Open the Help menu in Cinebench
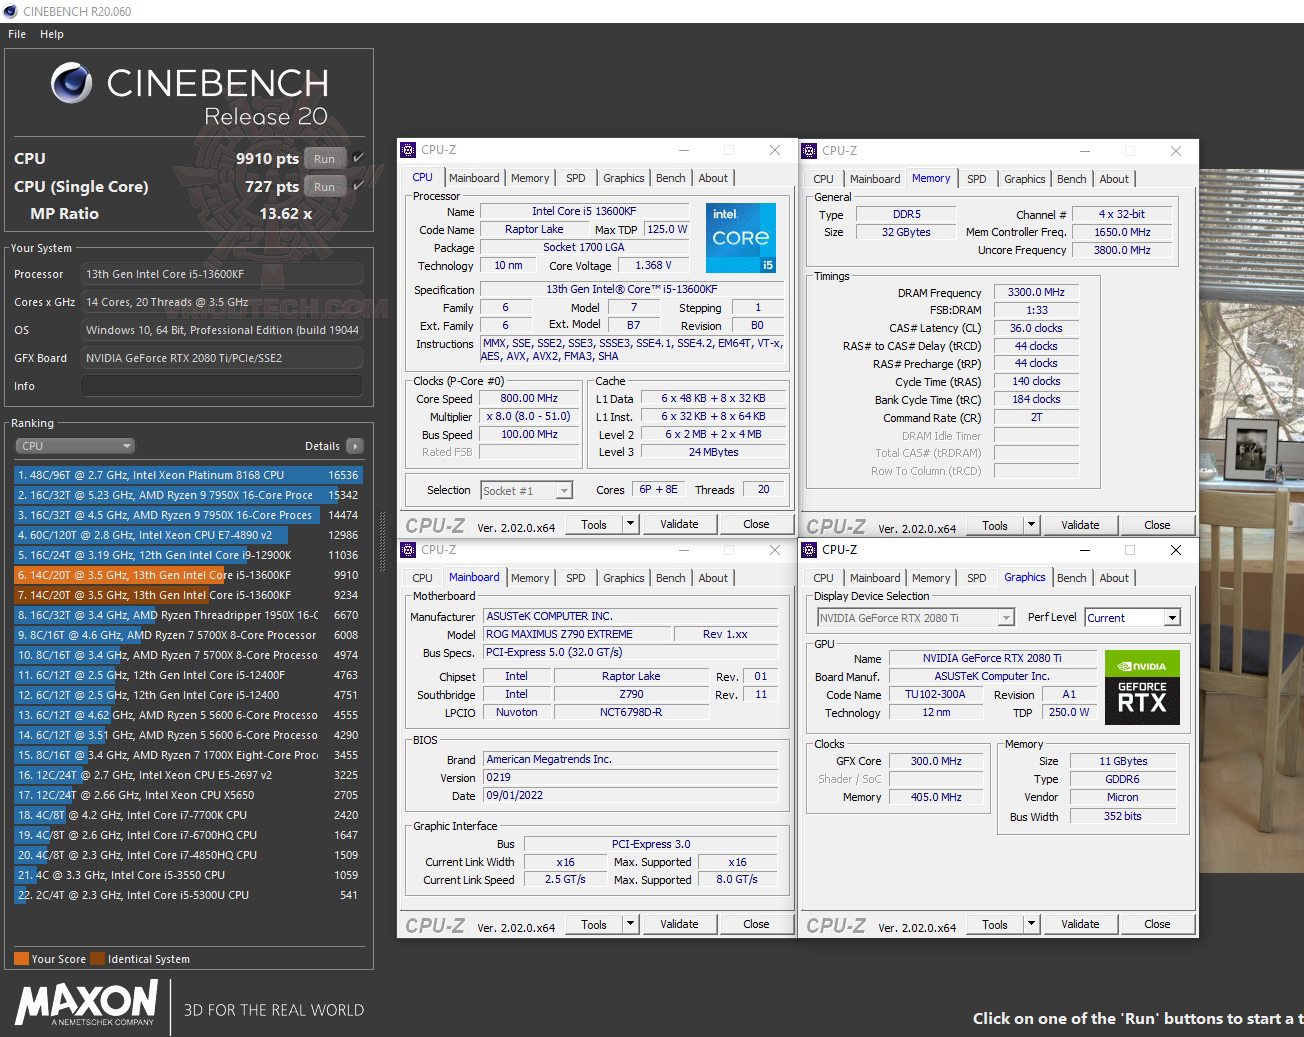 point(52,34)
